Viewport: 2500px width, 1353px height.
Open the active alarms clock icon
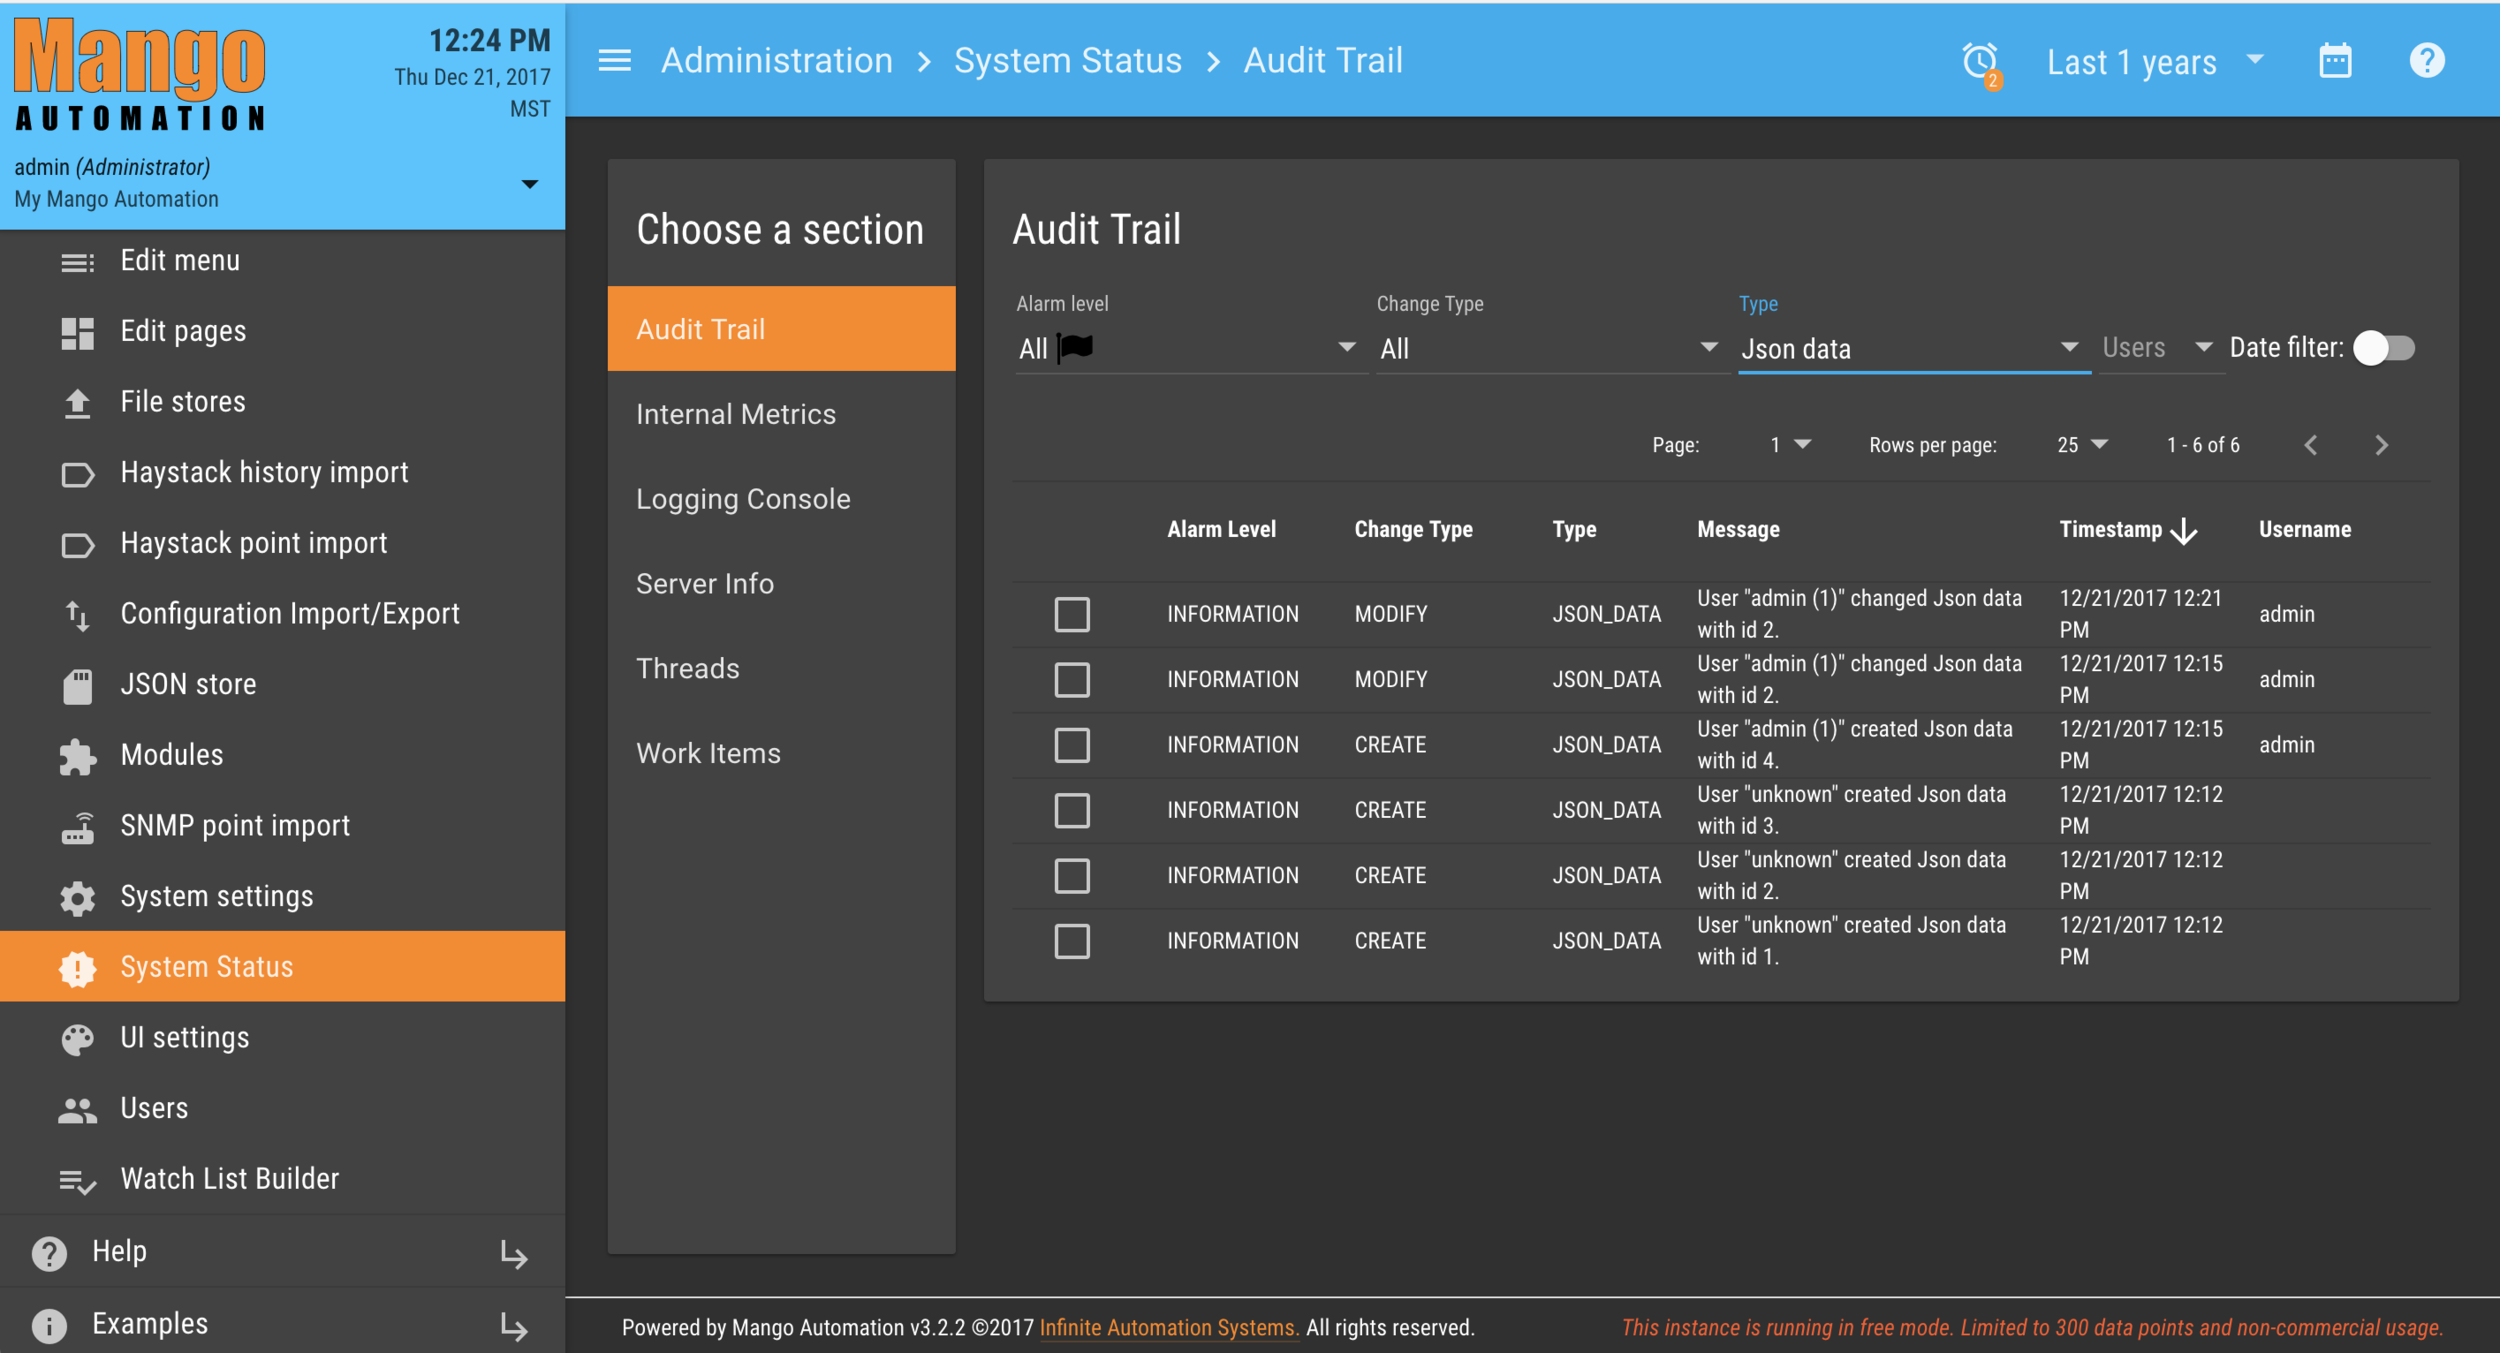[x=1980, y=62]
